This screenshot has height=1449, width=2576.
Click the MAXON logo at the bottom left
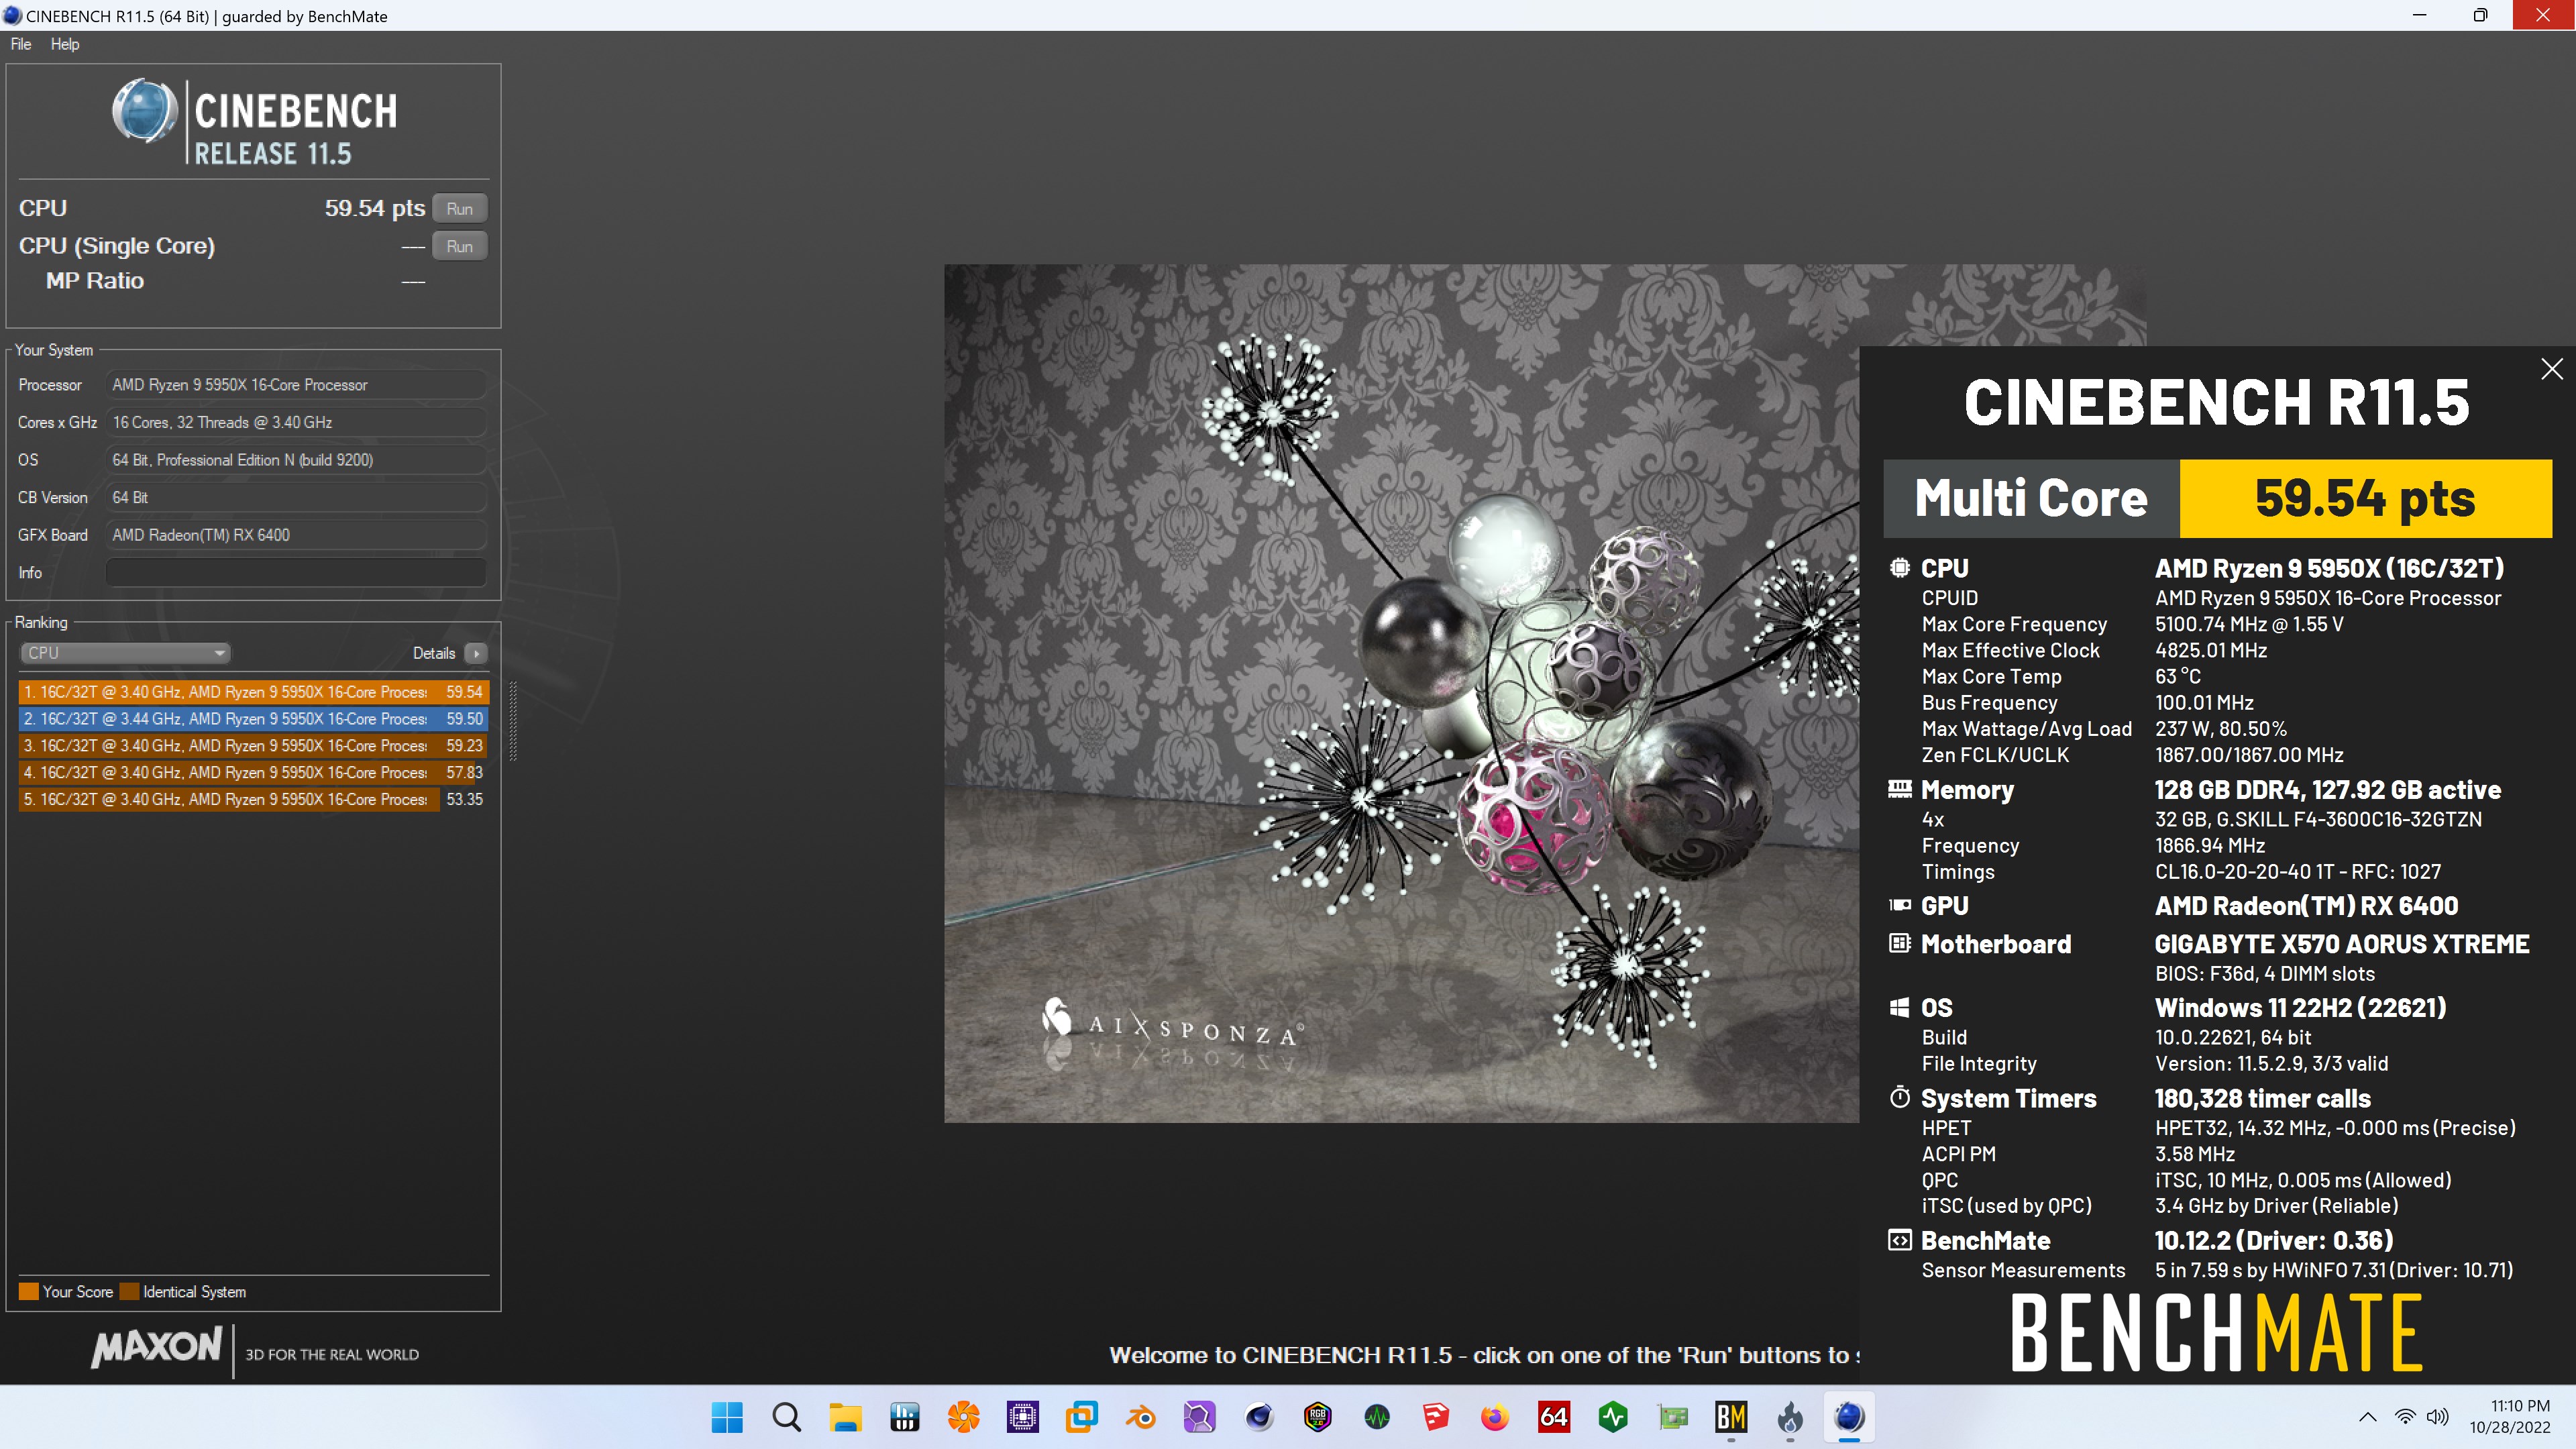157,1347
